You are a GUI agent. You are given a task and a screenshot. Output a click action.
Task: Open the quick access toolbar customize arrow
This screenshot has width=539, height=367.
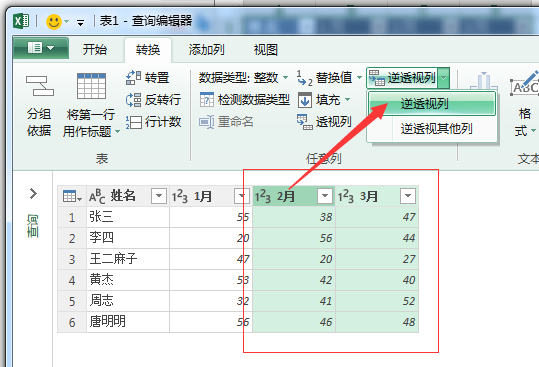[x=80, y=23]
